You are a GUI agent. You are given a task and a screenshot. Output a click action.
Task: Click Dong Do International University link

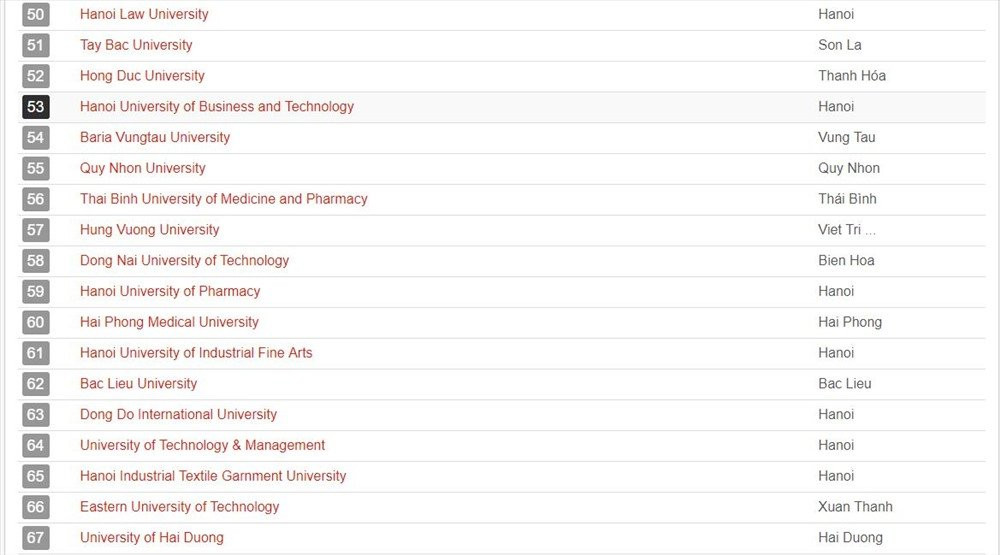(x=178, y=415)
